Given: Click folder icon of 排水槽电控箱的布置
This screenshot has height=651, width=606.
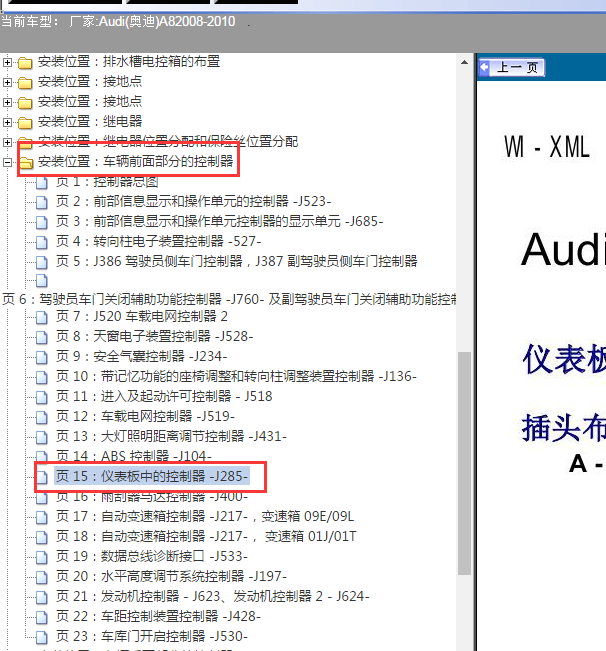Looking at the screenshot, I should click(x=25, y=63).
